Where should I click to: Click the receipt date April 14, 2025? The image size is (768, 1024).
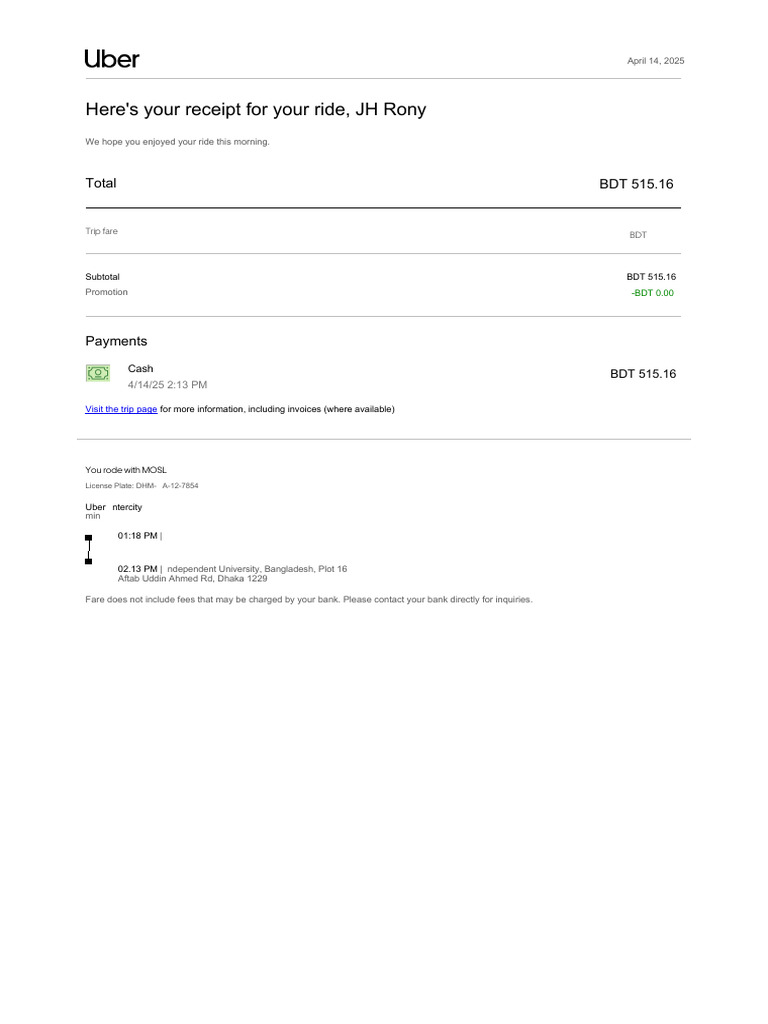655,61
